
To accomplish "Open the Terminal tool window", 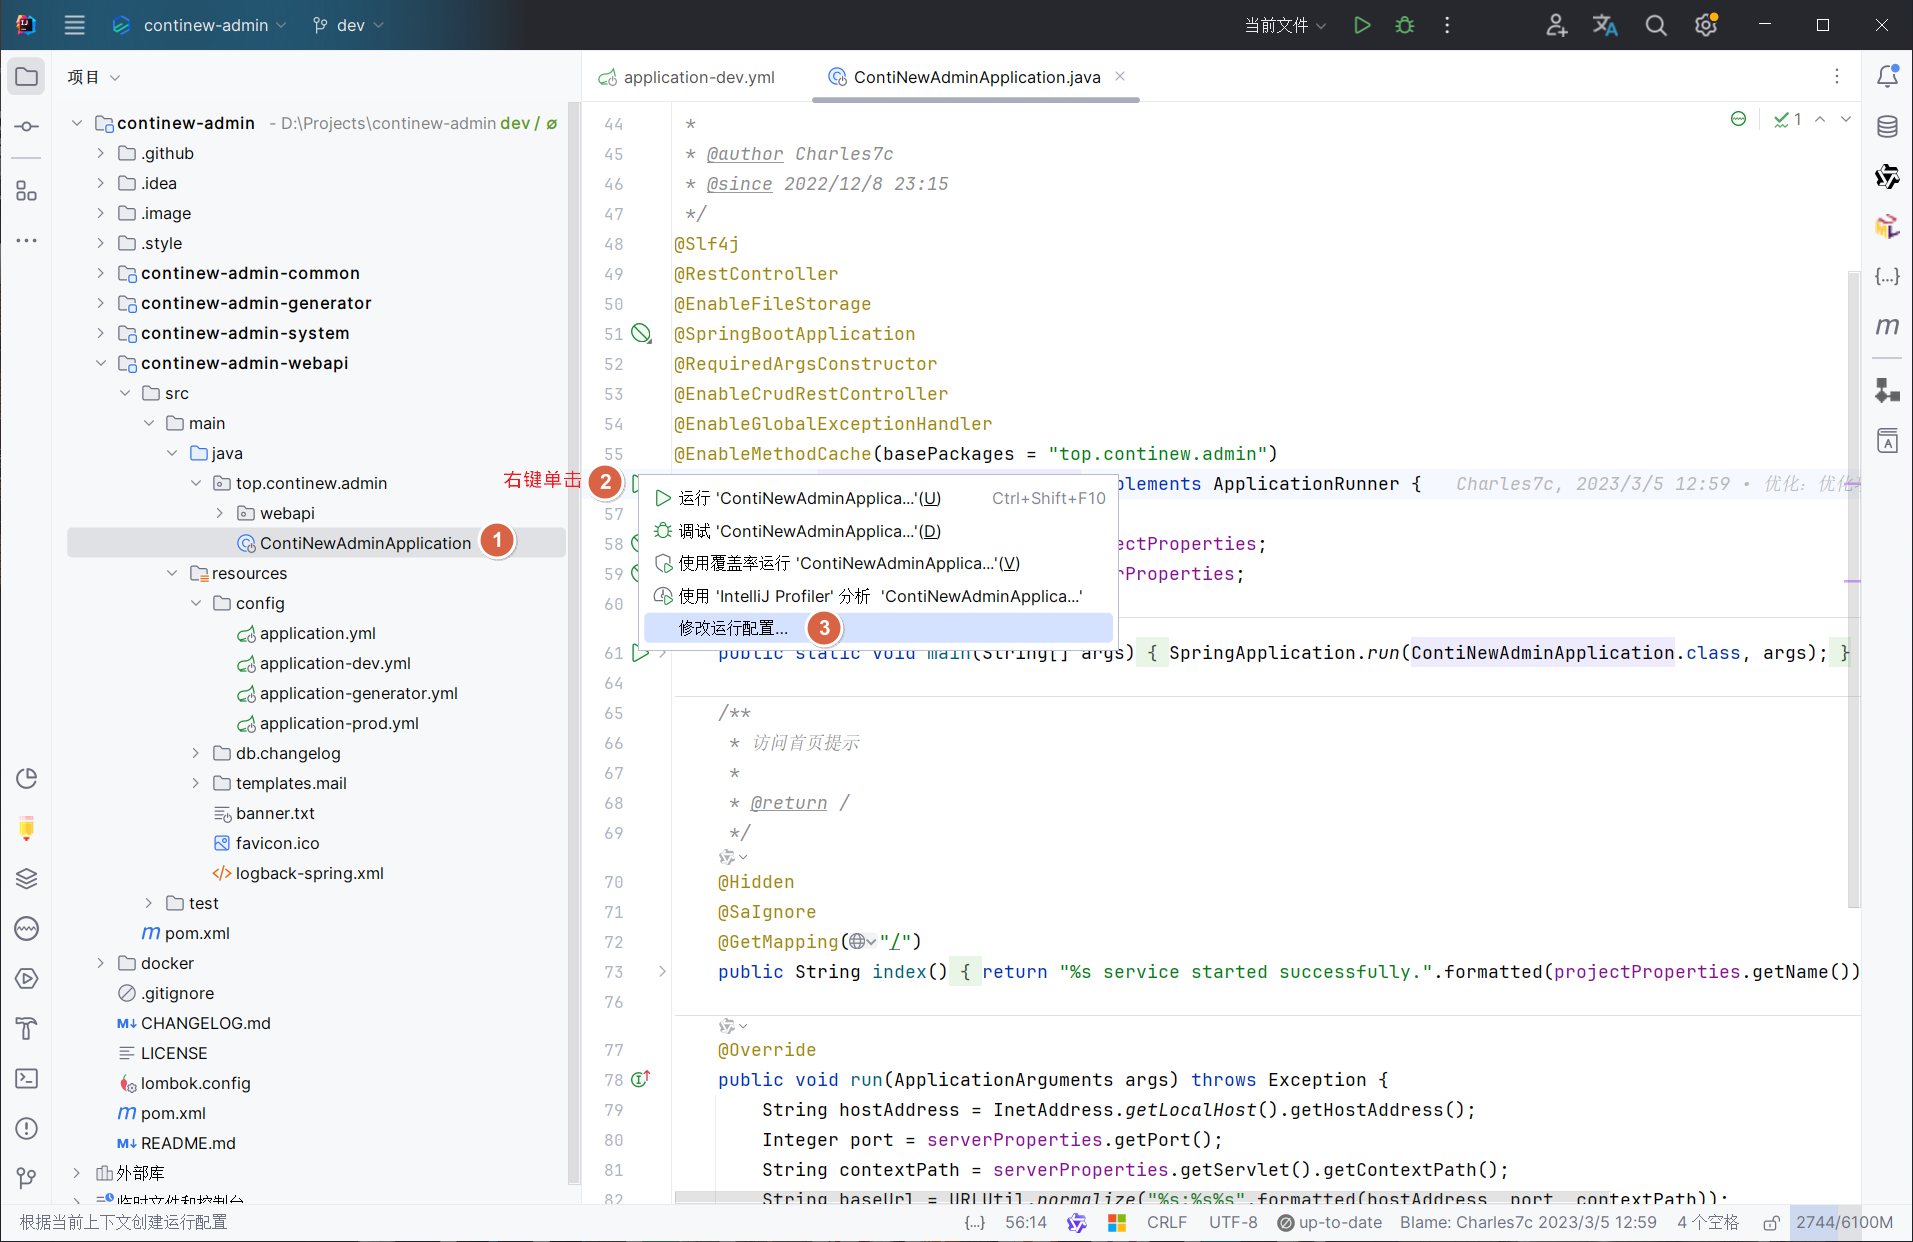I will [27, 1078].
